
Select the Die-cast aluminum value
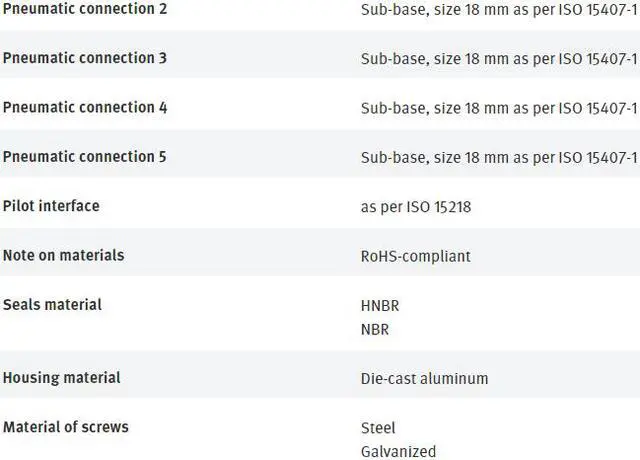424,379
